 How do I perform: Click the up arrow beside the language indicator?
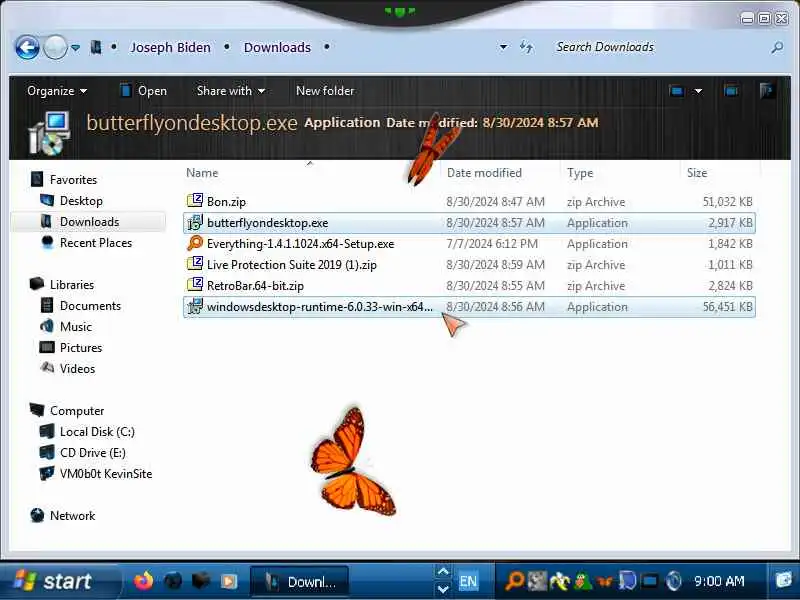[443, 571]
